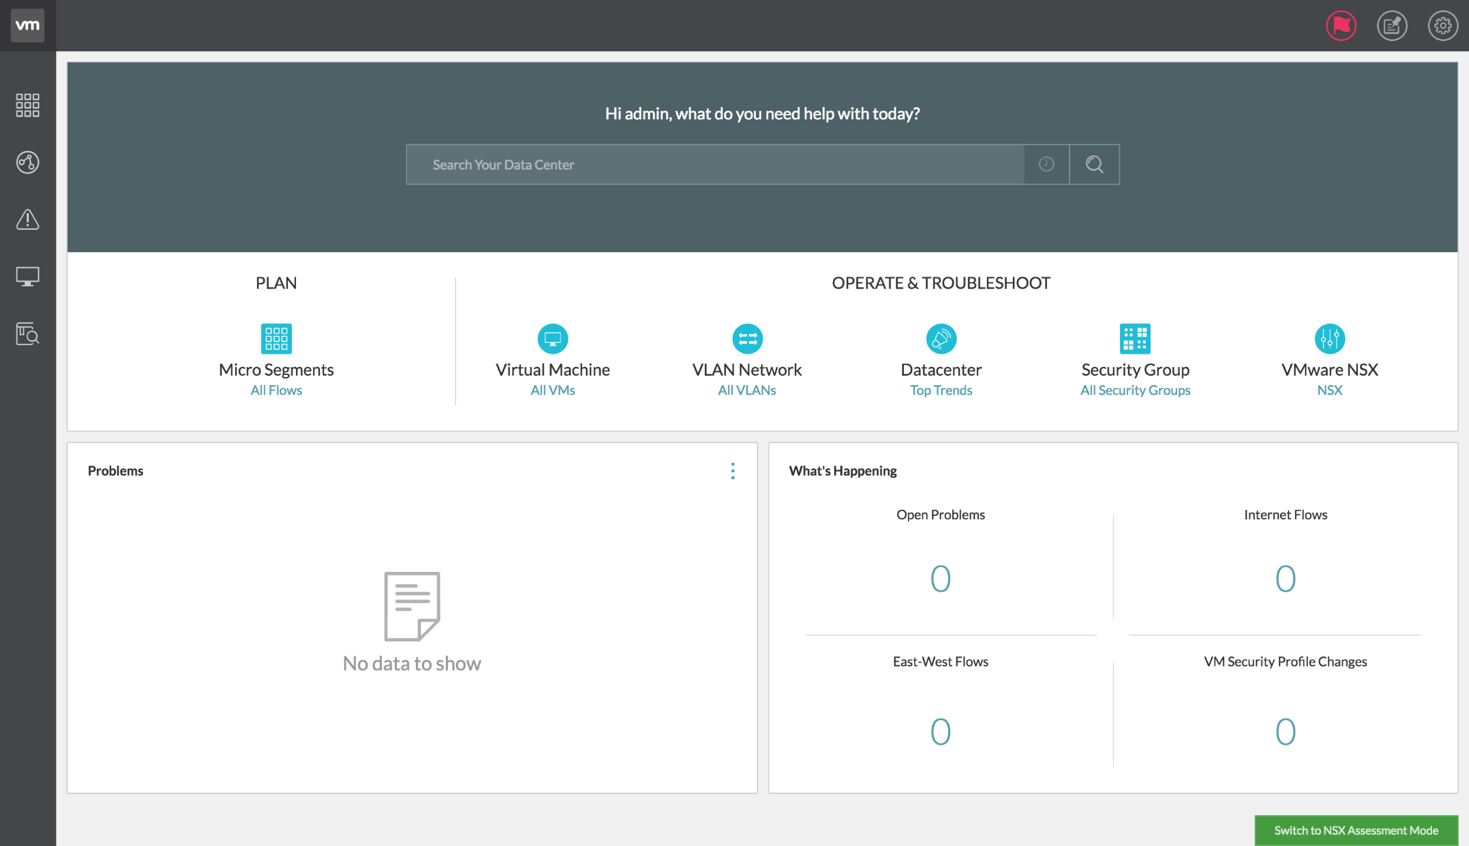Open the Security Group icon
1469x846 pixels.
coord(1135,338)
